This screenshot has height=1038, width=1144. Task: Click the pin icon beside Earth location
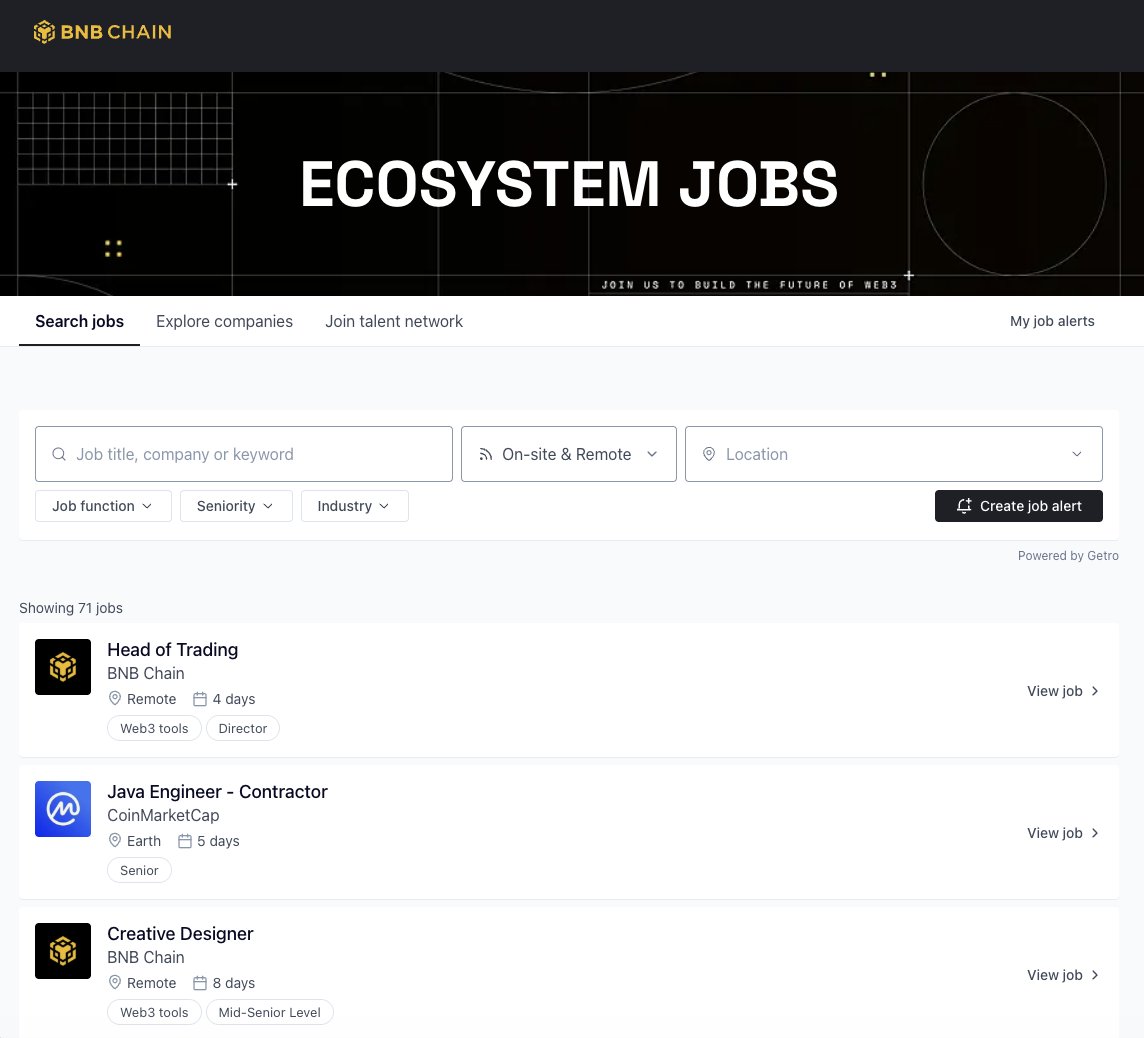coord(115,840)
